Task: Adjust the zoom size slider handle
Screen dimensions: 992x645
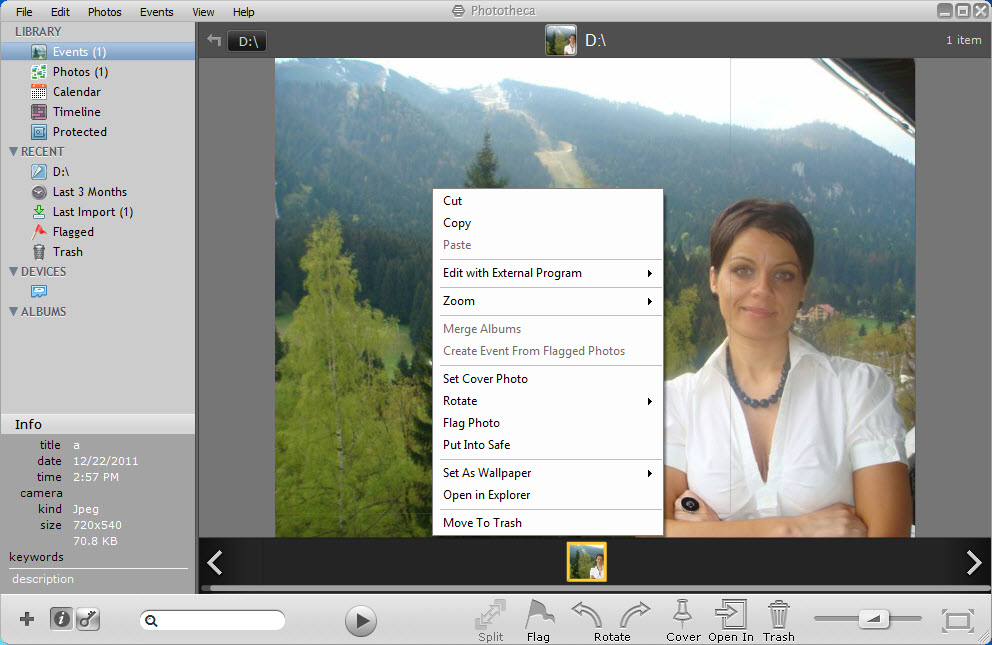Action: [x=874, y=618]
